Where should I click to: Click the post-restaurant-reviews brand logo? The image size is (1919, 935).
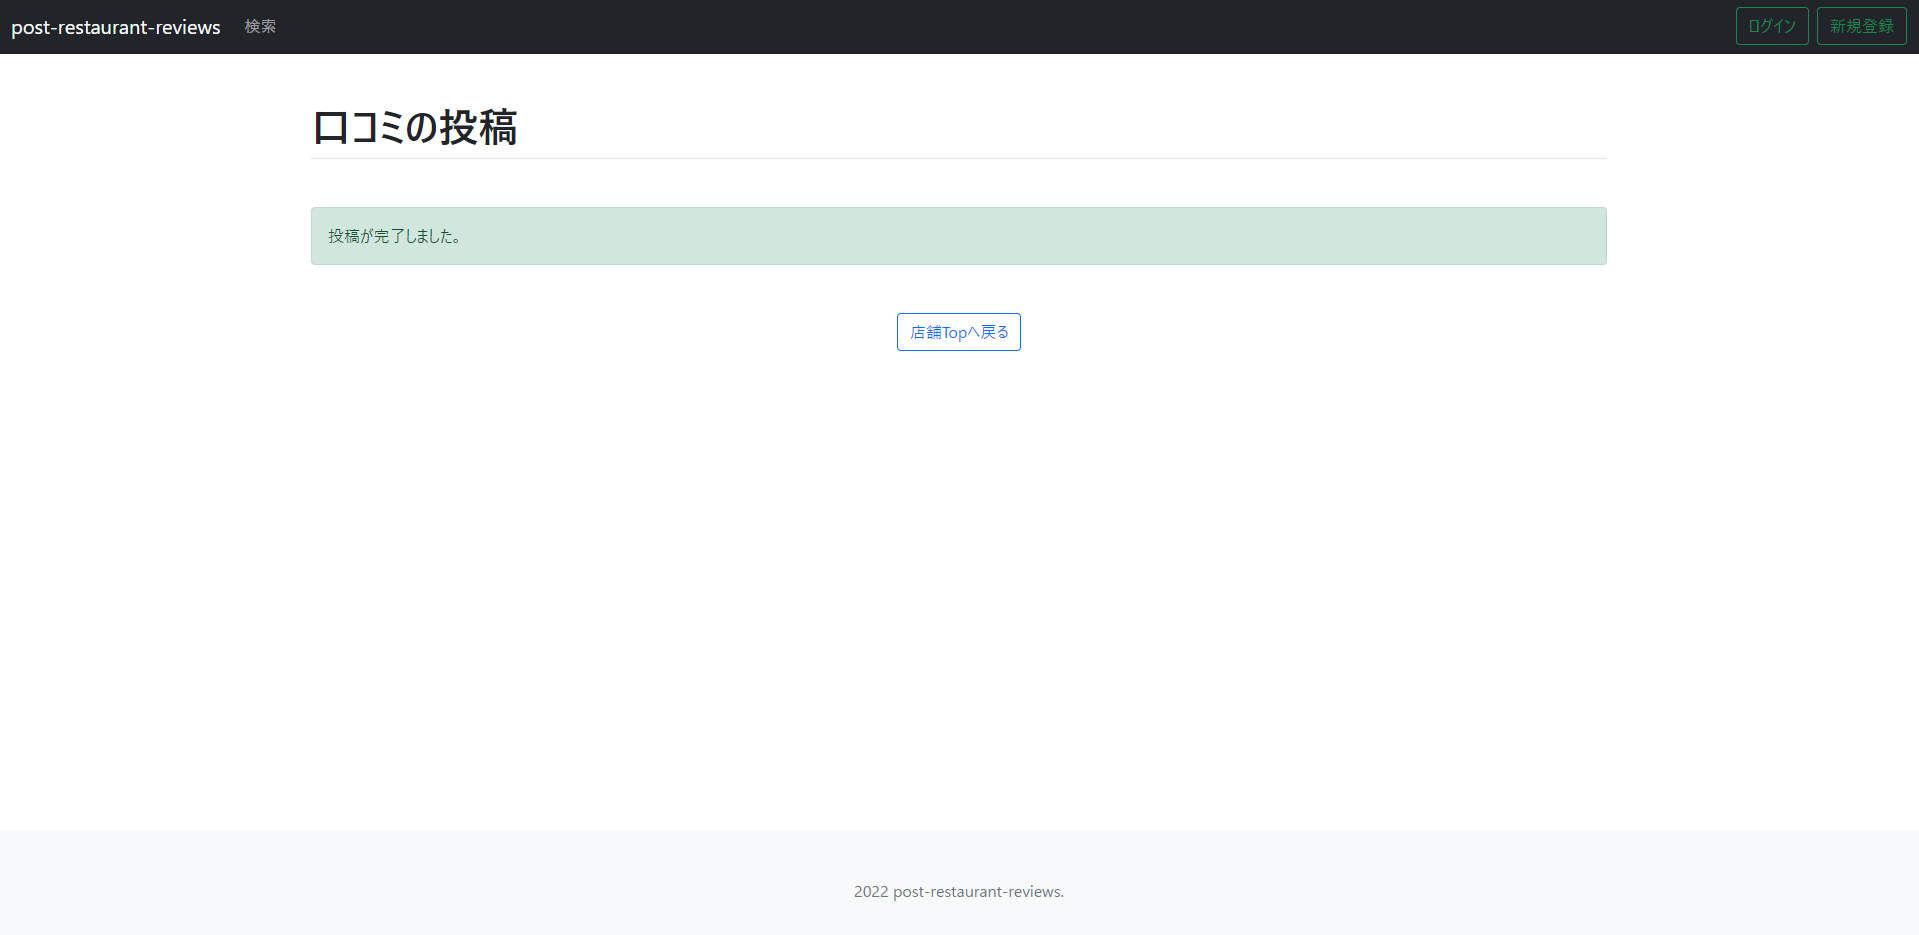point(115,27)
